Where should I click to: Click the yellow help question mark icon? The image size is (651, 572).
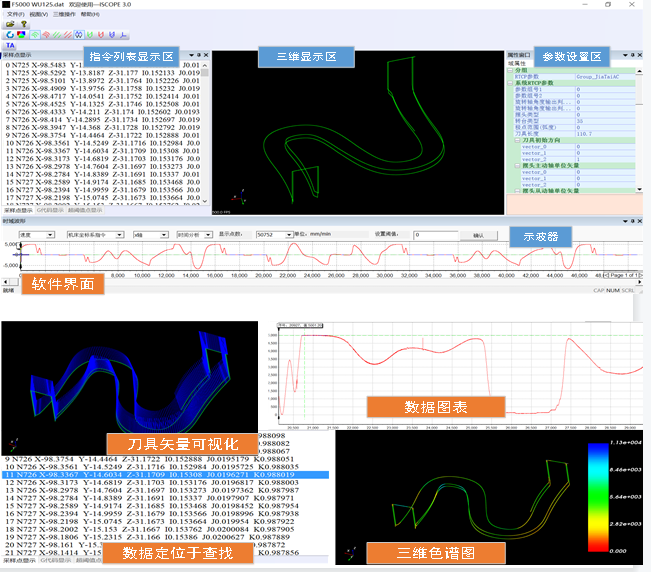point(21,25)
